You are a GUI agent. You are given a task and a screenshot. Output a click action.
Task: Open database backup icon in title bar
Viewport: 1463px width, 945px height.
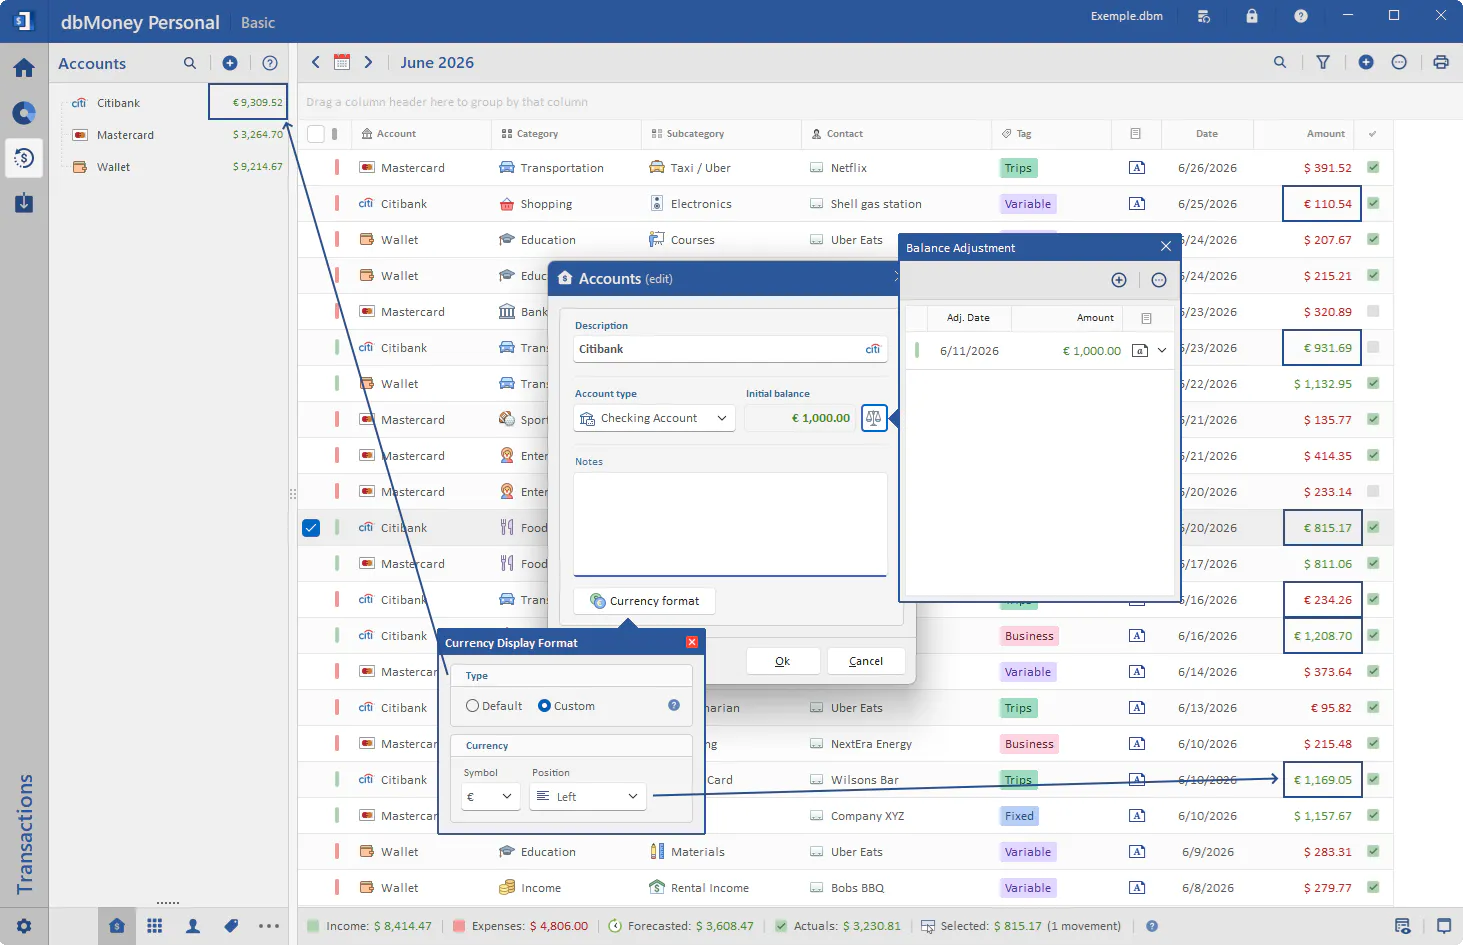click(1204, 16)
